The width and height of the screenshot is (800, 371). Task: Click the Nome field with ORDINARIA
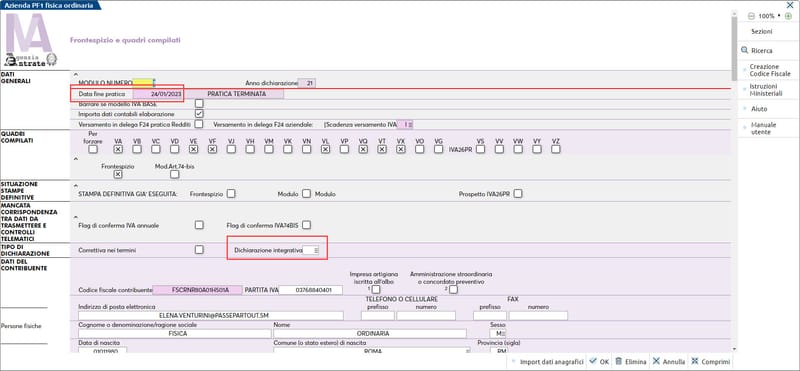click(x=370, y=334)
